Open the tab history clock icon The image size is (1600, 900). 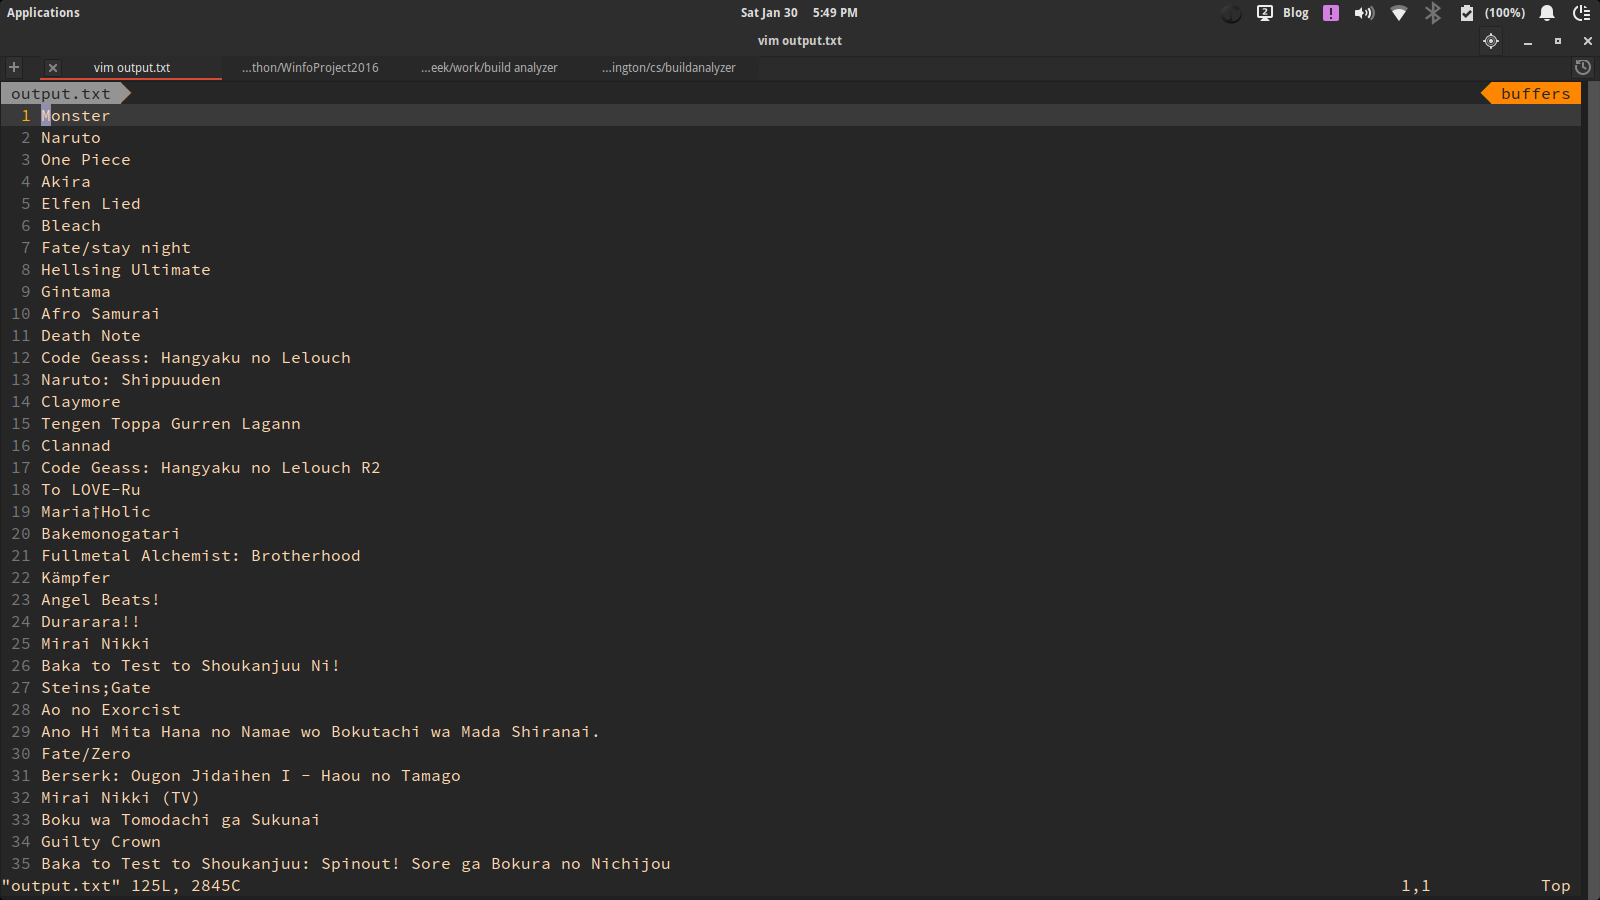[x=1583, y=67]
